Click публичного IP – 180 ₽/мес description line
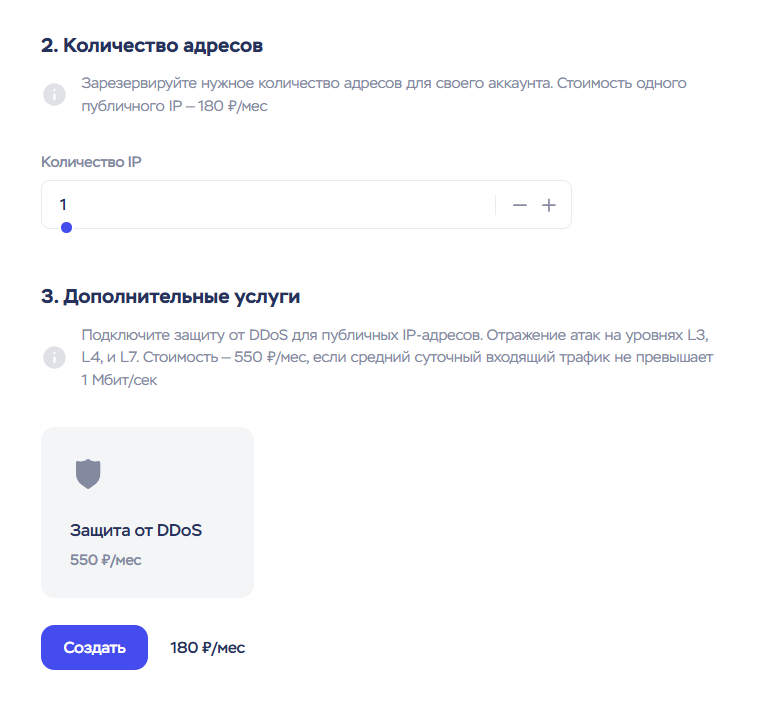Screen dimensions: 762x719 pos(174,106)
